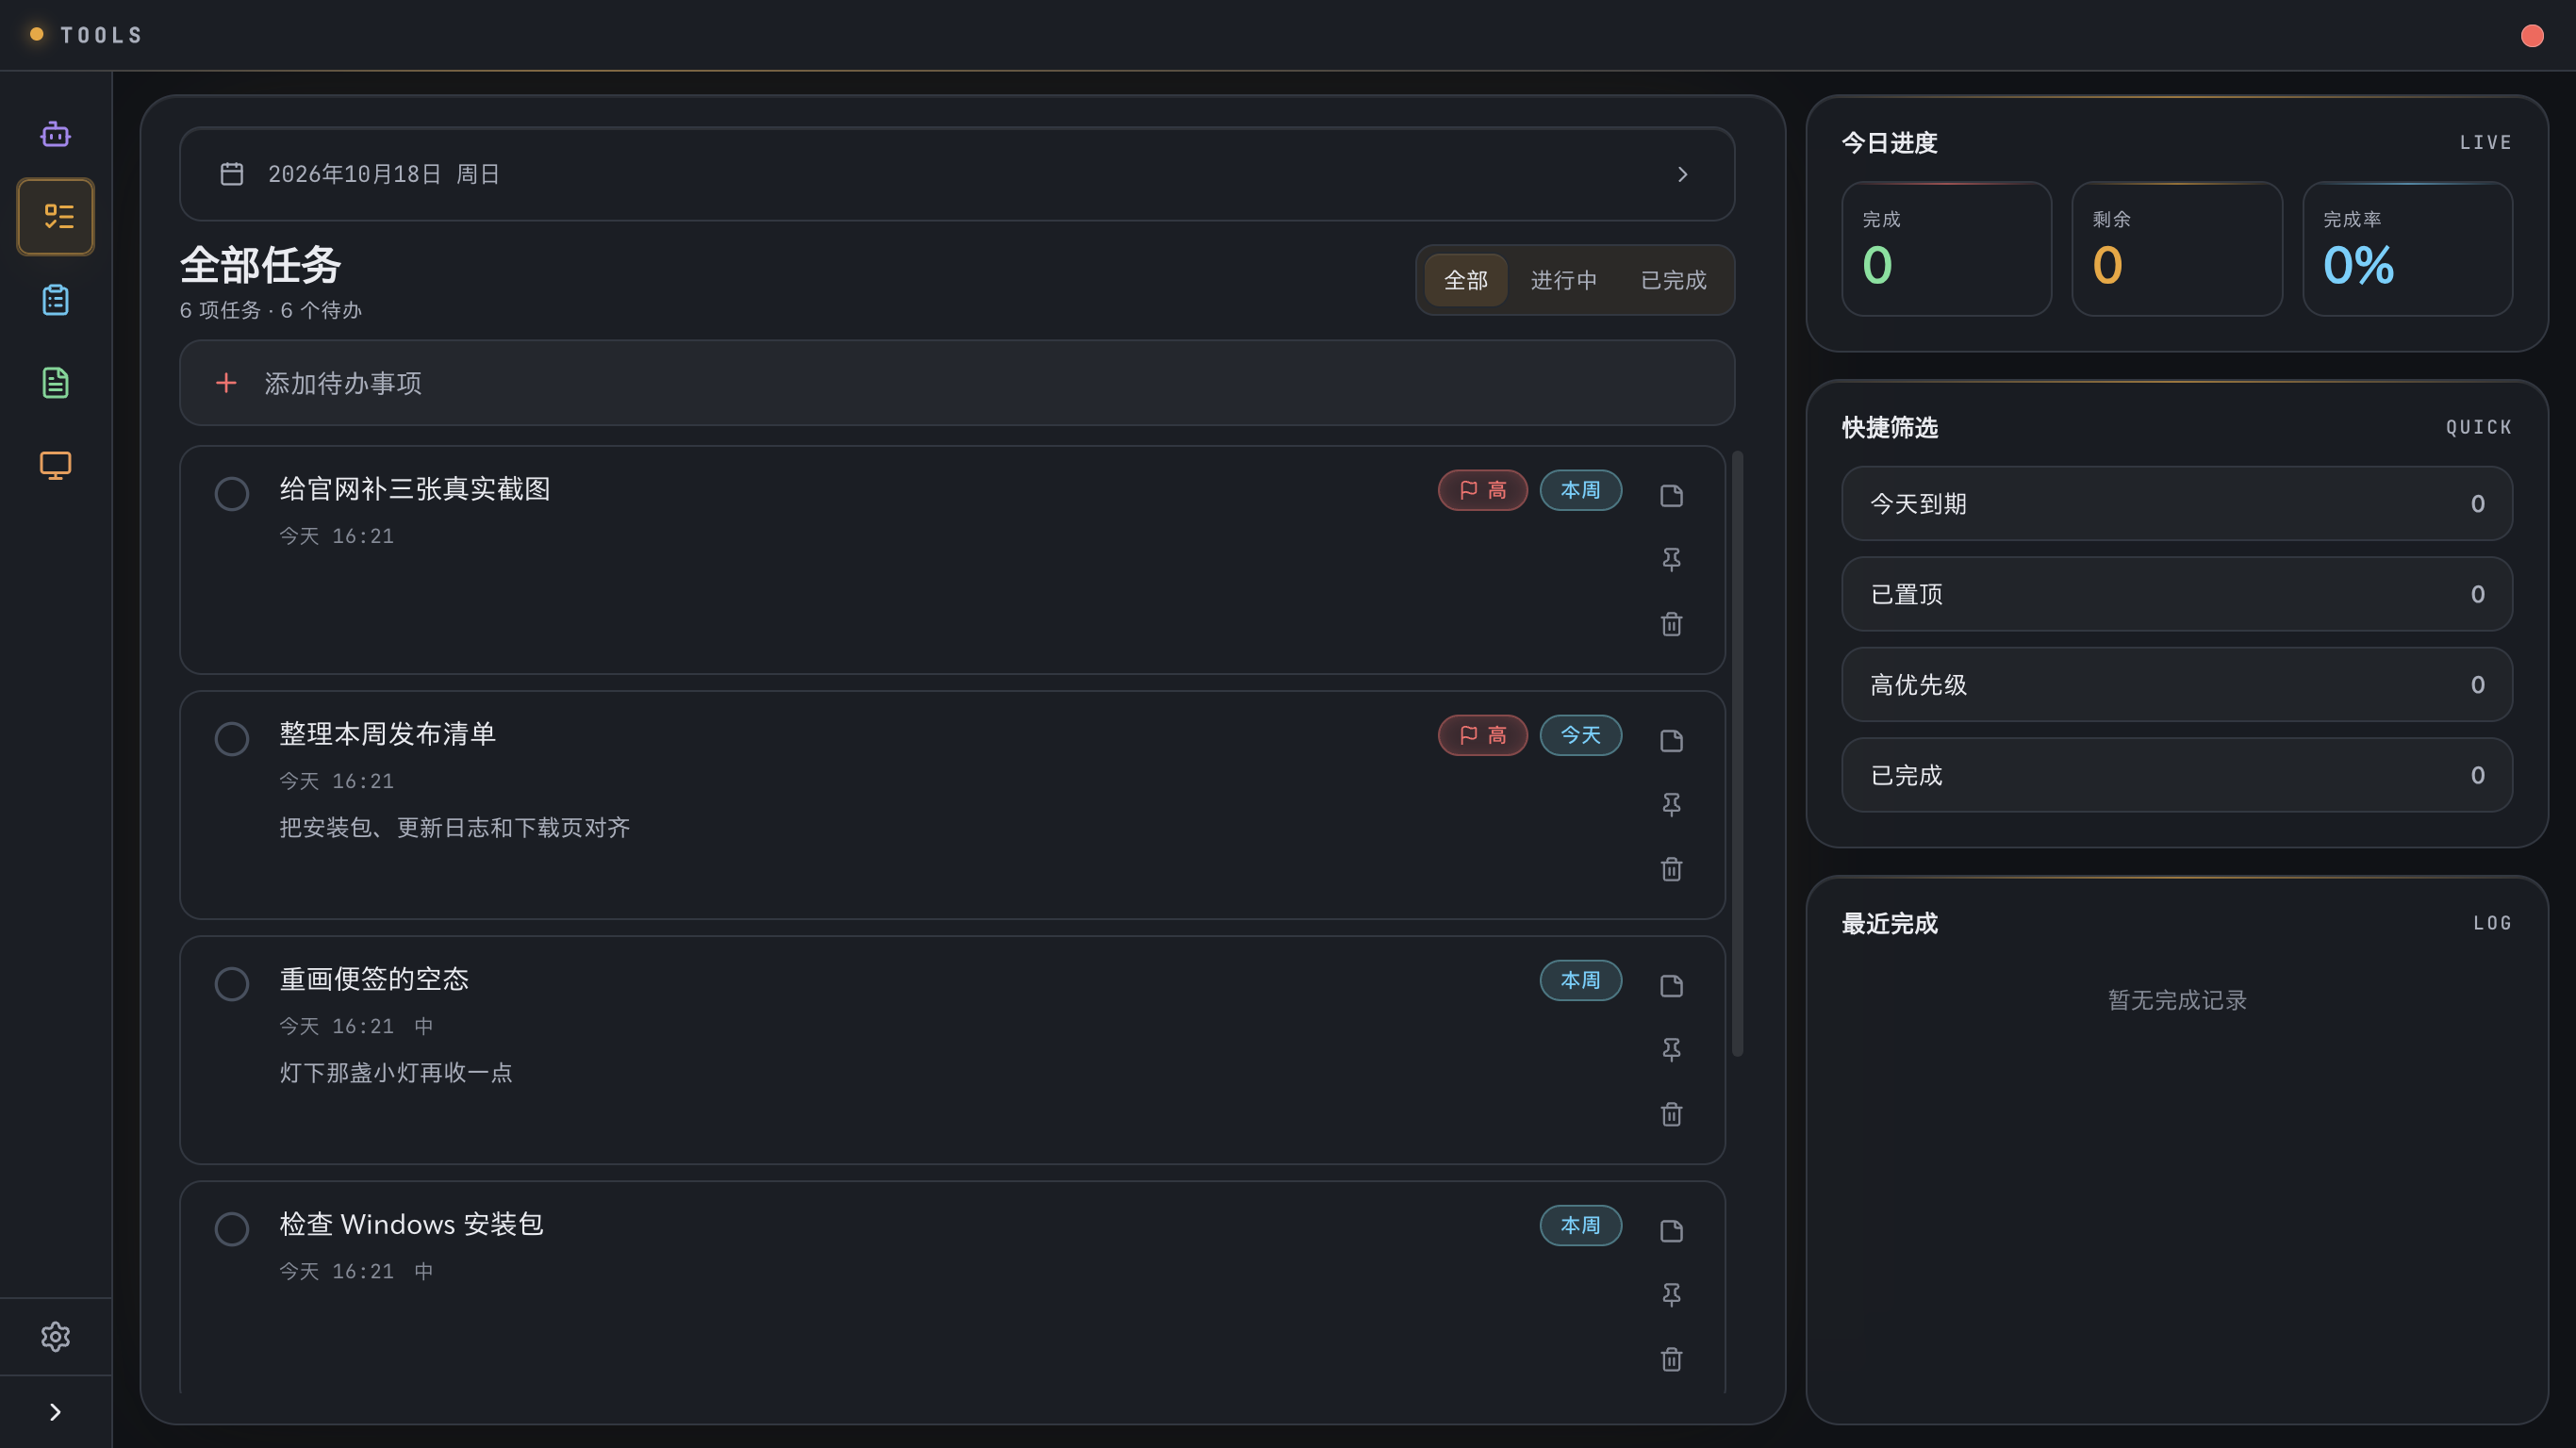Click the 完成率 0% stat card
This screenshot has height=1448, width=2576.
pyautogui.click(x=2407, y=249)
